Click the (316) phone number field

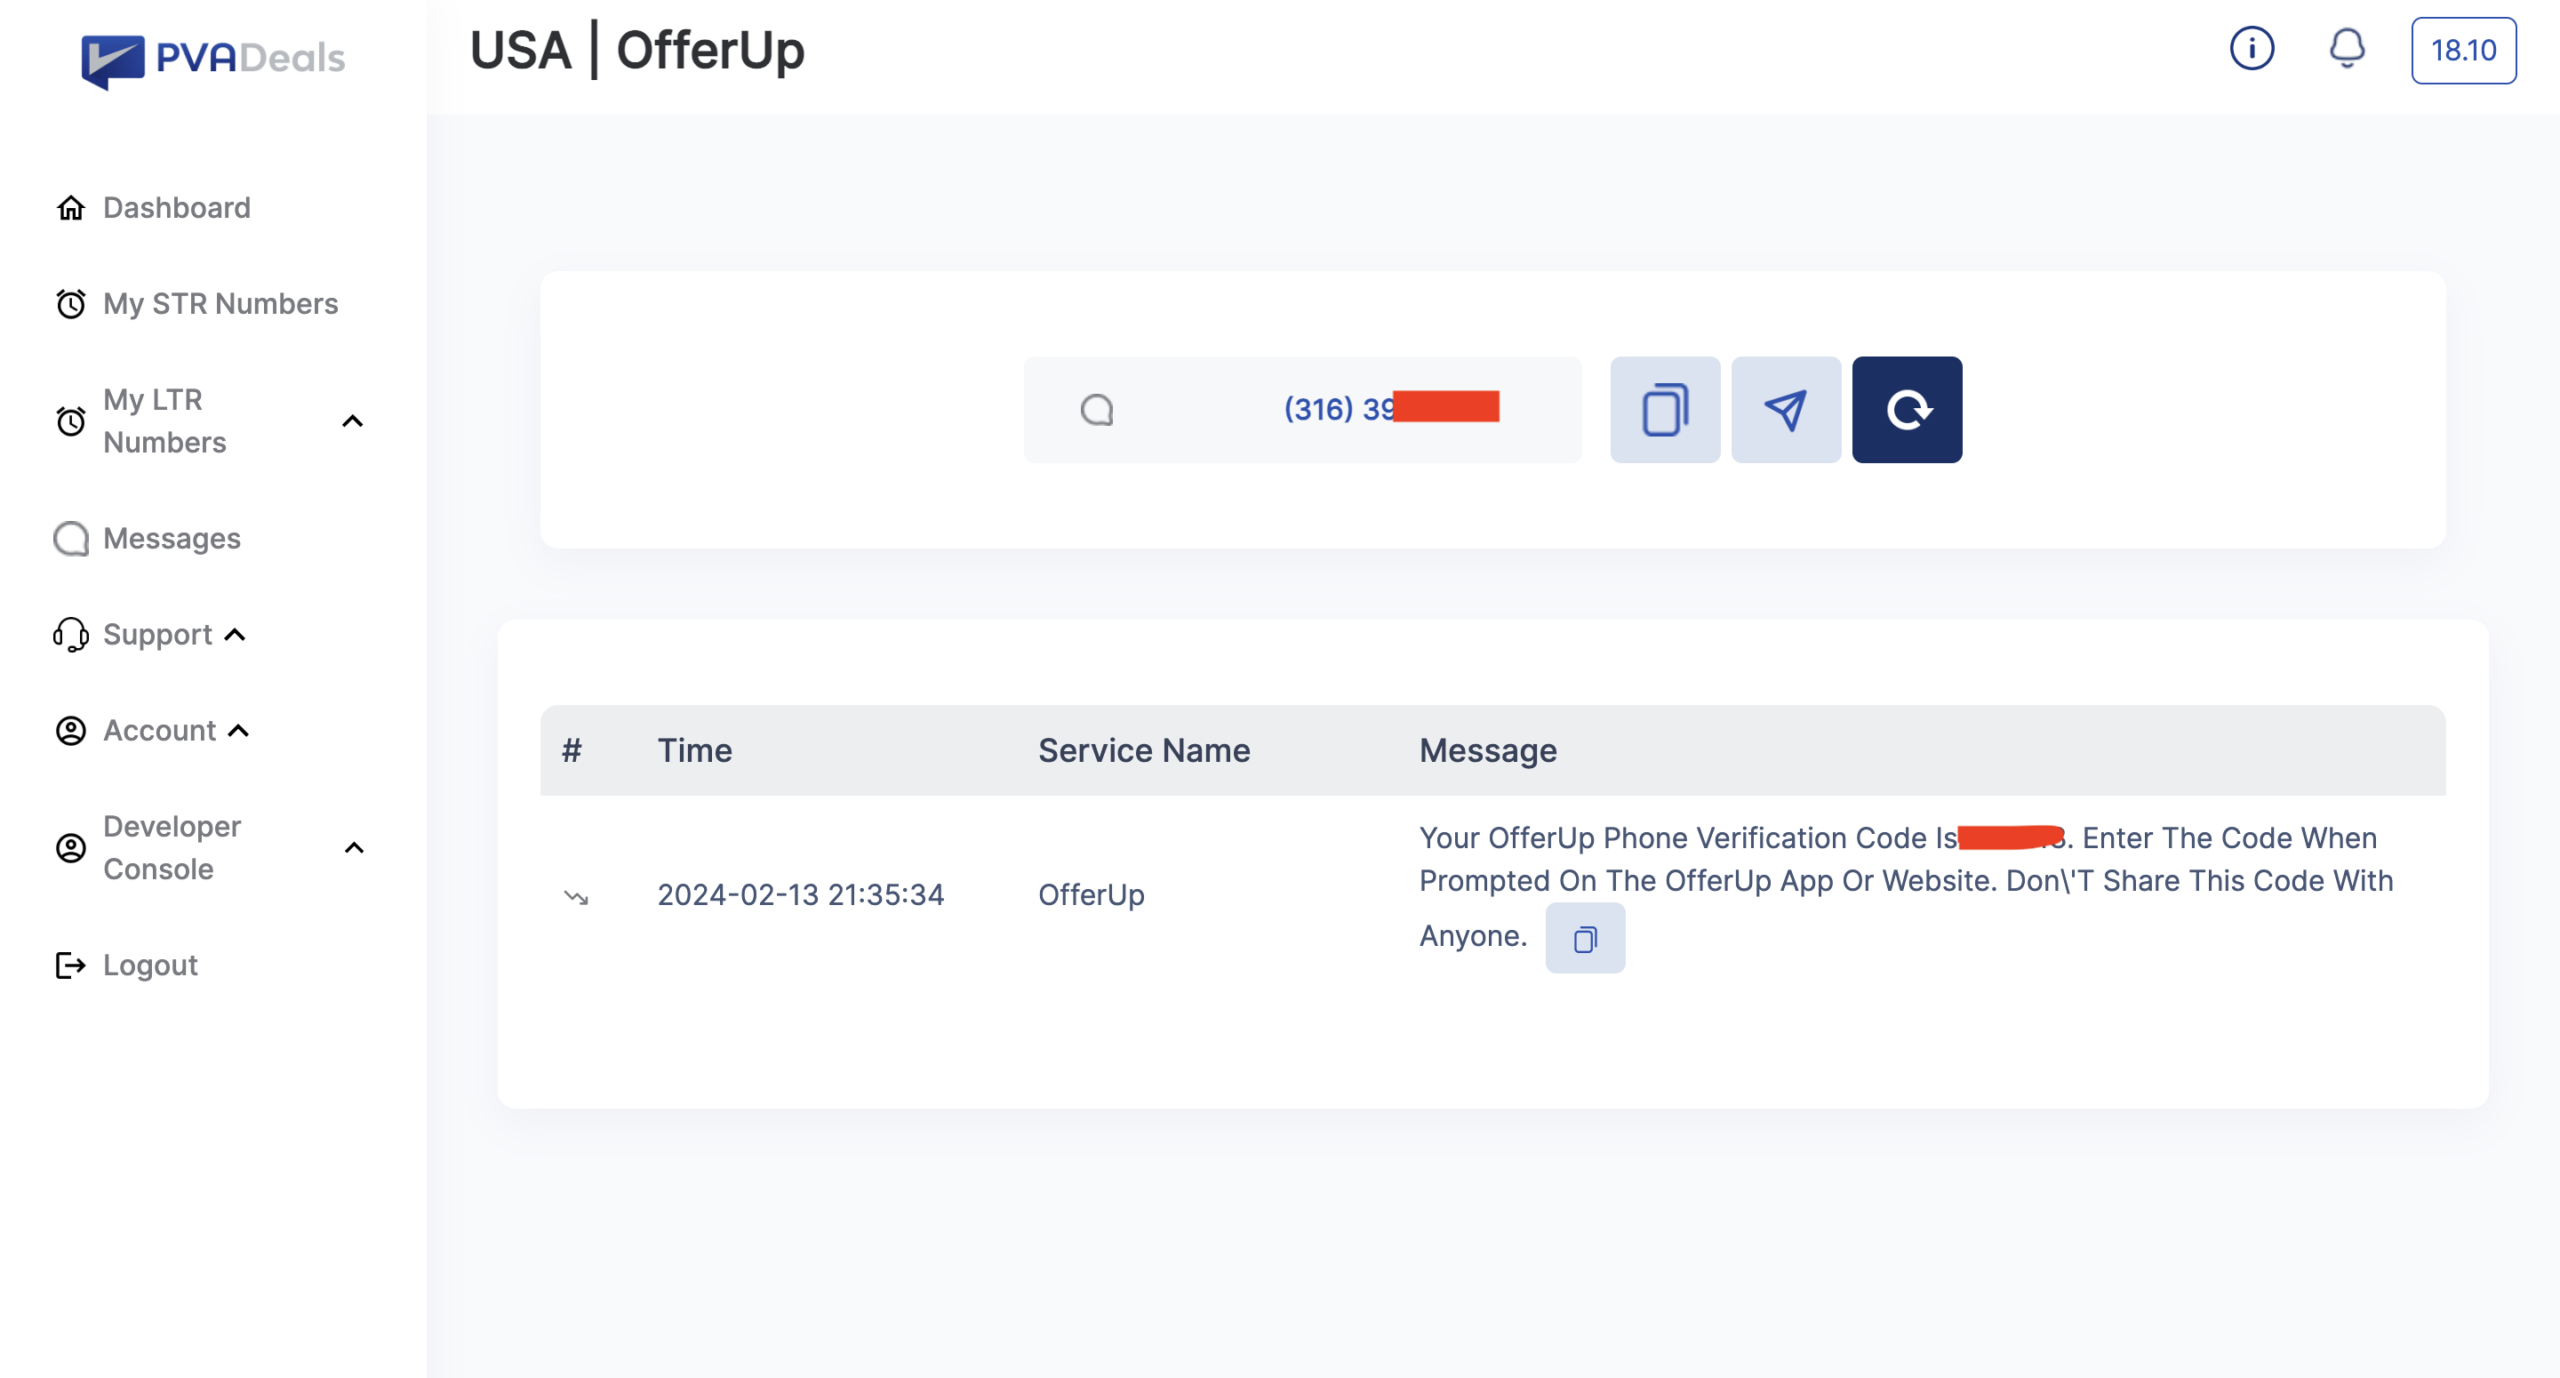(x=1302, y=410)
